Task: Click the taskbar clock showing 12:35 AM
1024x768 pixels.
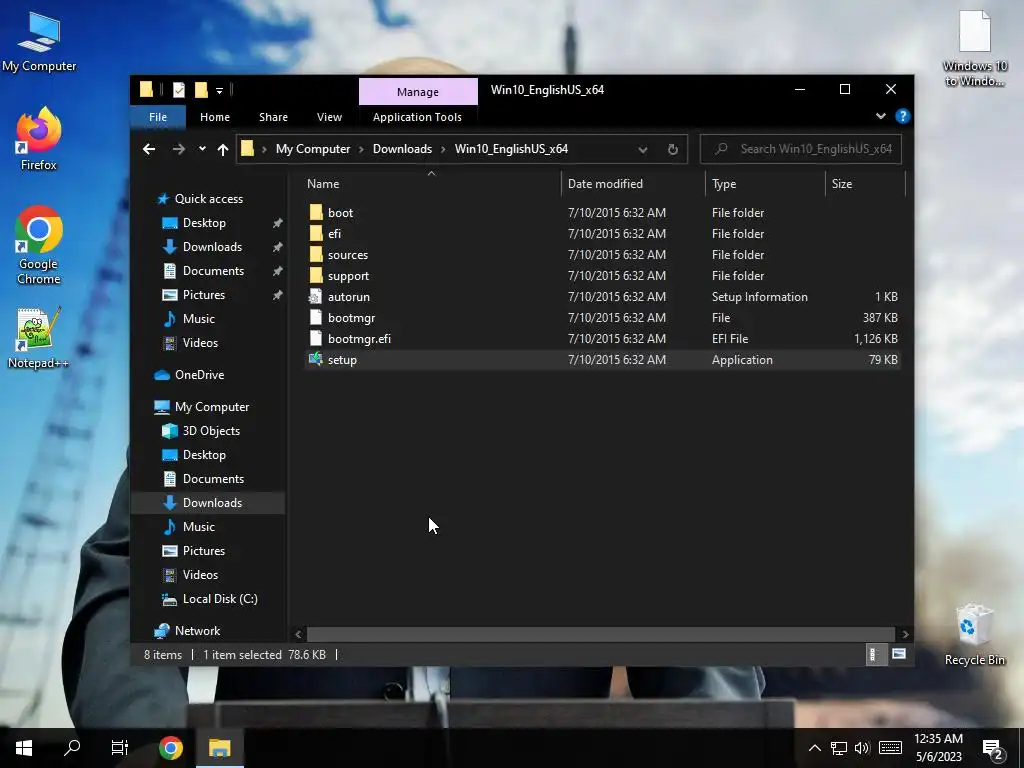Action: tap(938, 748)
